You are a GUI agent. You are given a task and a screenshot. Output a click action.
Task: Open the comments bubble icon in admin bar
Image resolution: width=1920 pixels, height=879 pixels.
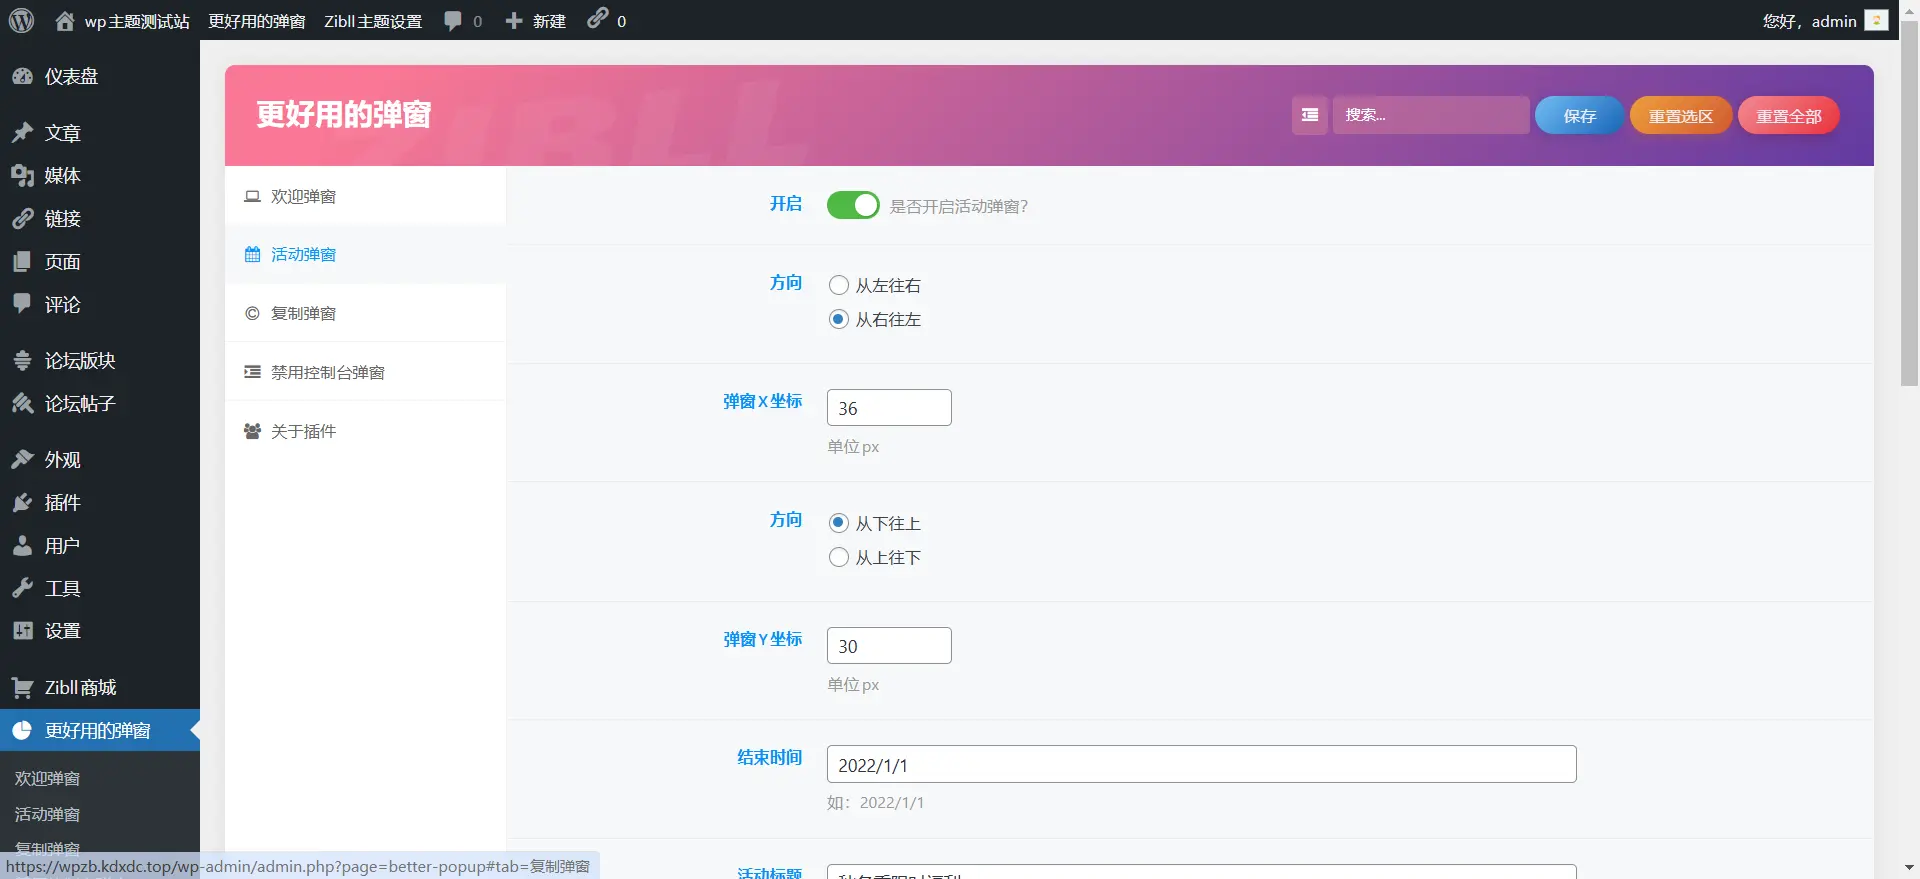coord(454,21)
